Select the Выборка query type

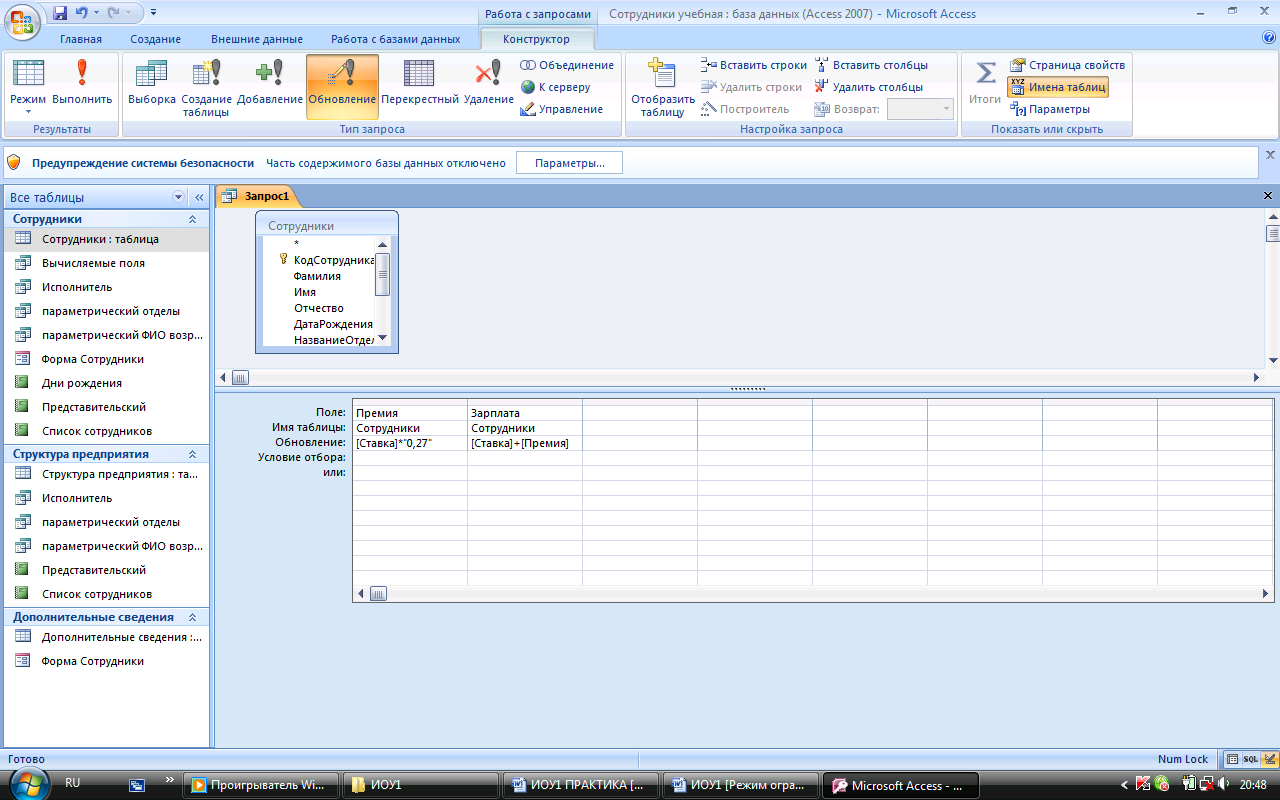pyautogui.click(x=152, y=86)
